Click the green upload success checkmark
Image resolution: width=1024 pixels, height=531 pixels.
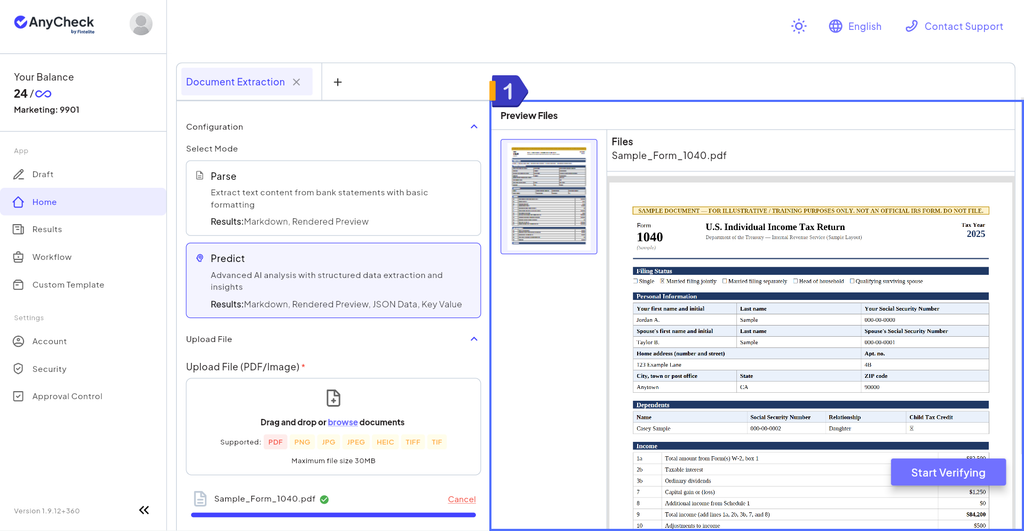tap(325, 499)
